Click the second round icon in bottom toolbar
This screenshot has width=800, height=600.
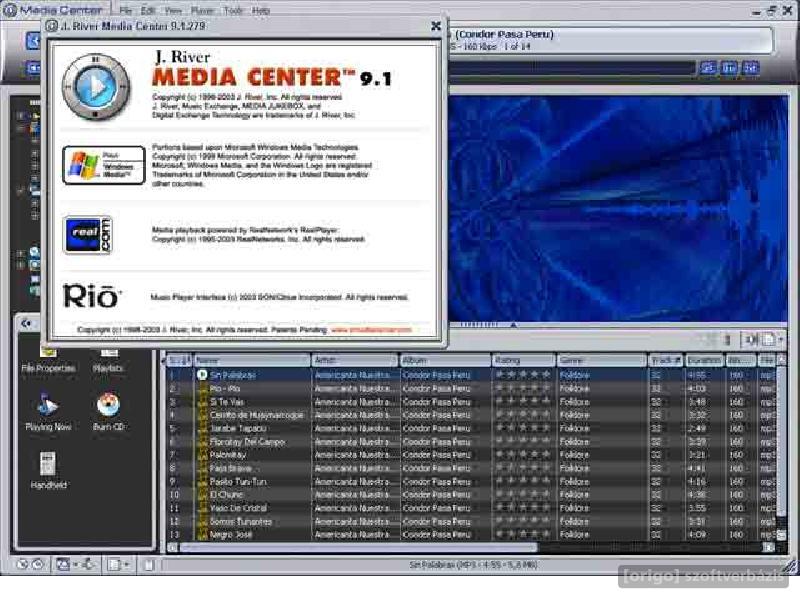38,564
